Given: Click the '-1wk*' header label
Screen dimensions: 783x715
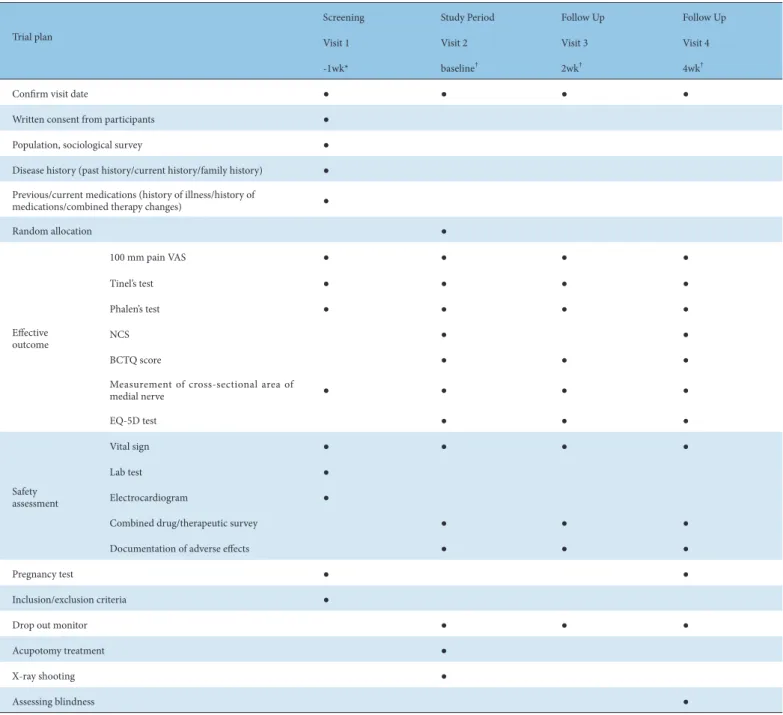Looking at the screenshot, I should [336, 68].
